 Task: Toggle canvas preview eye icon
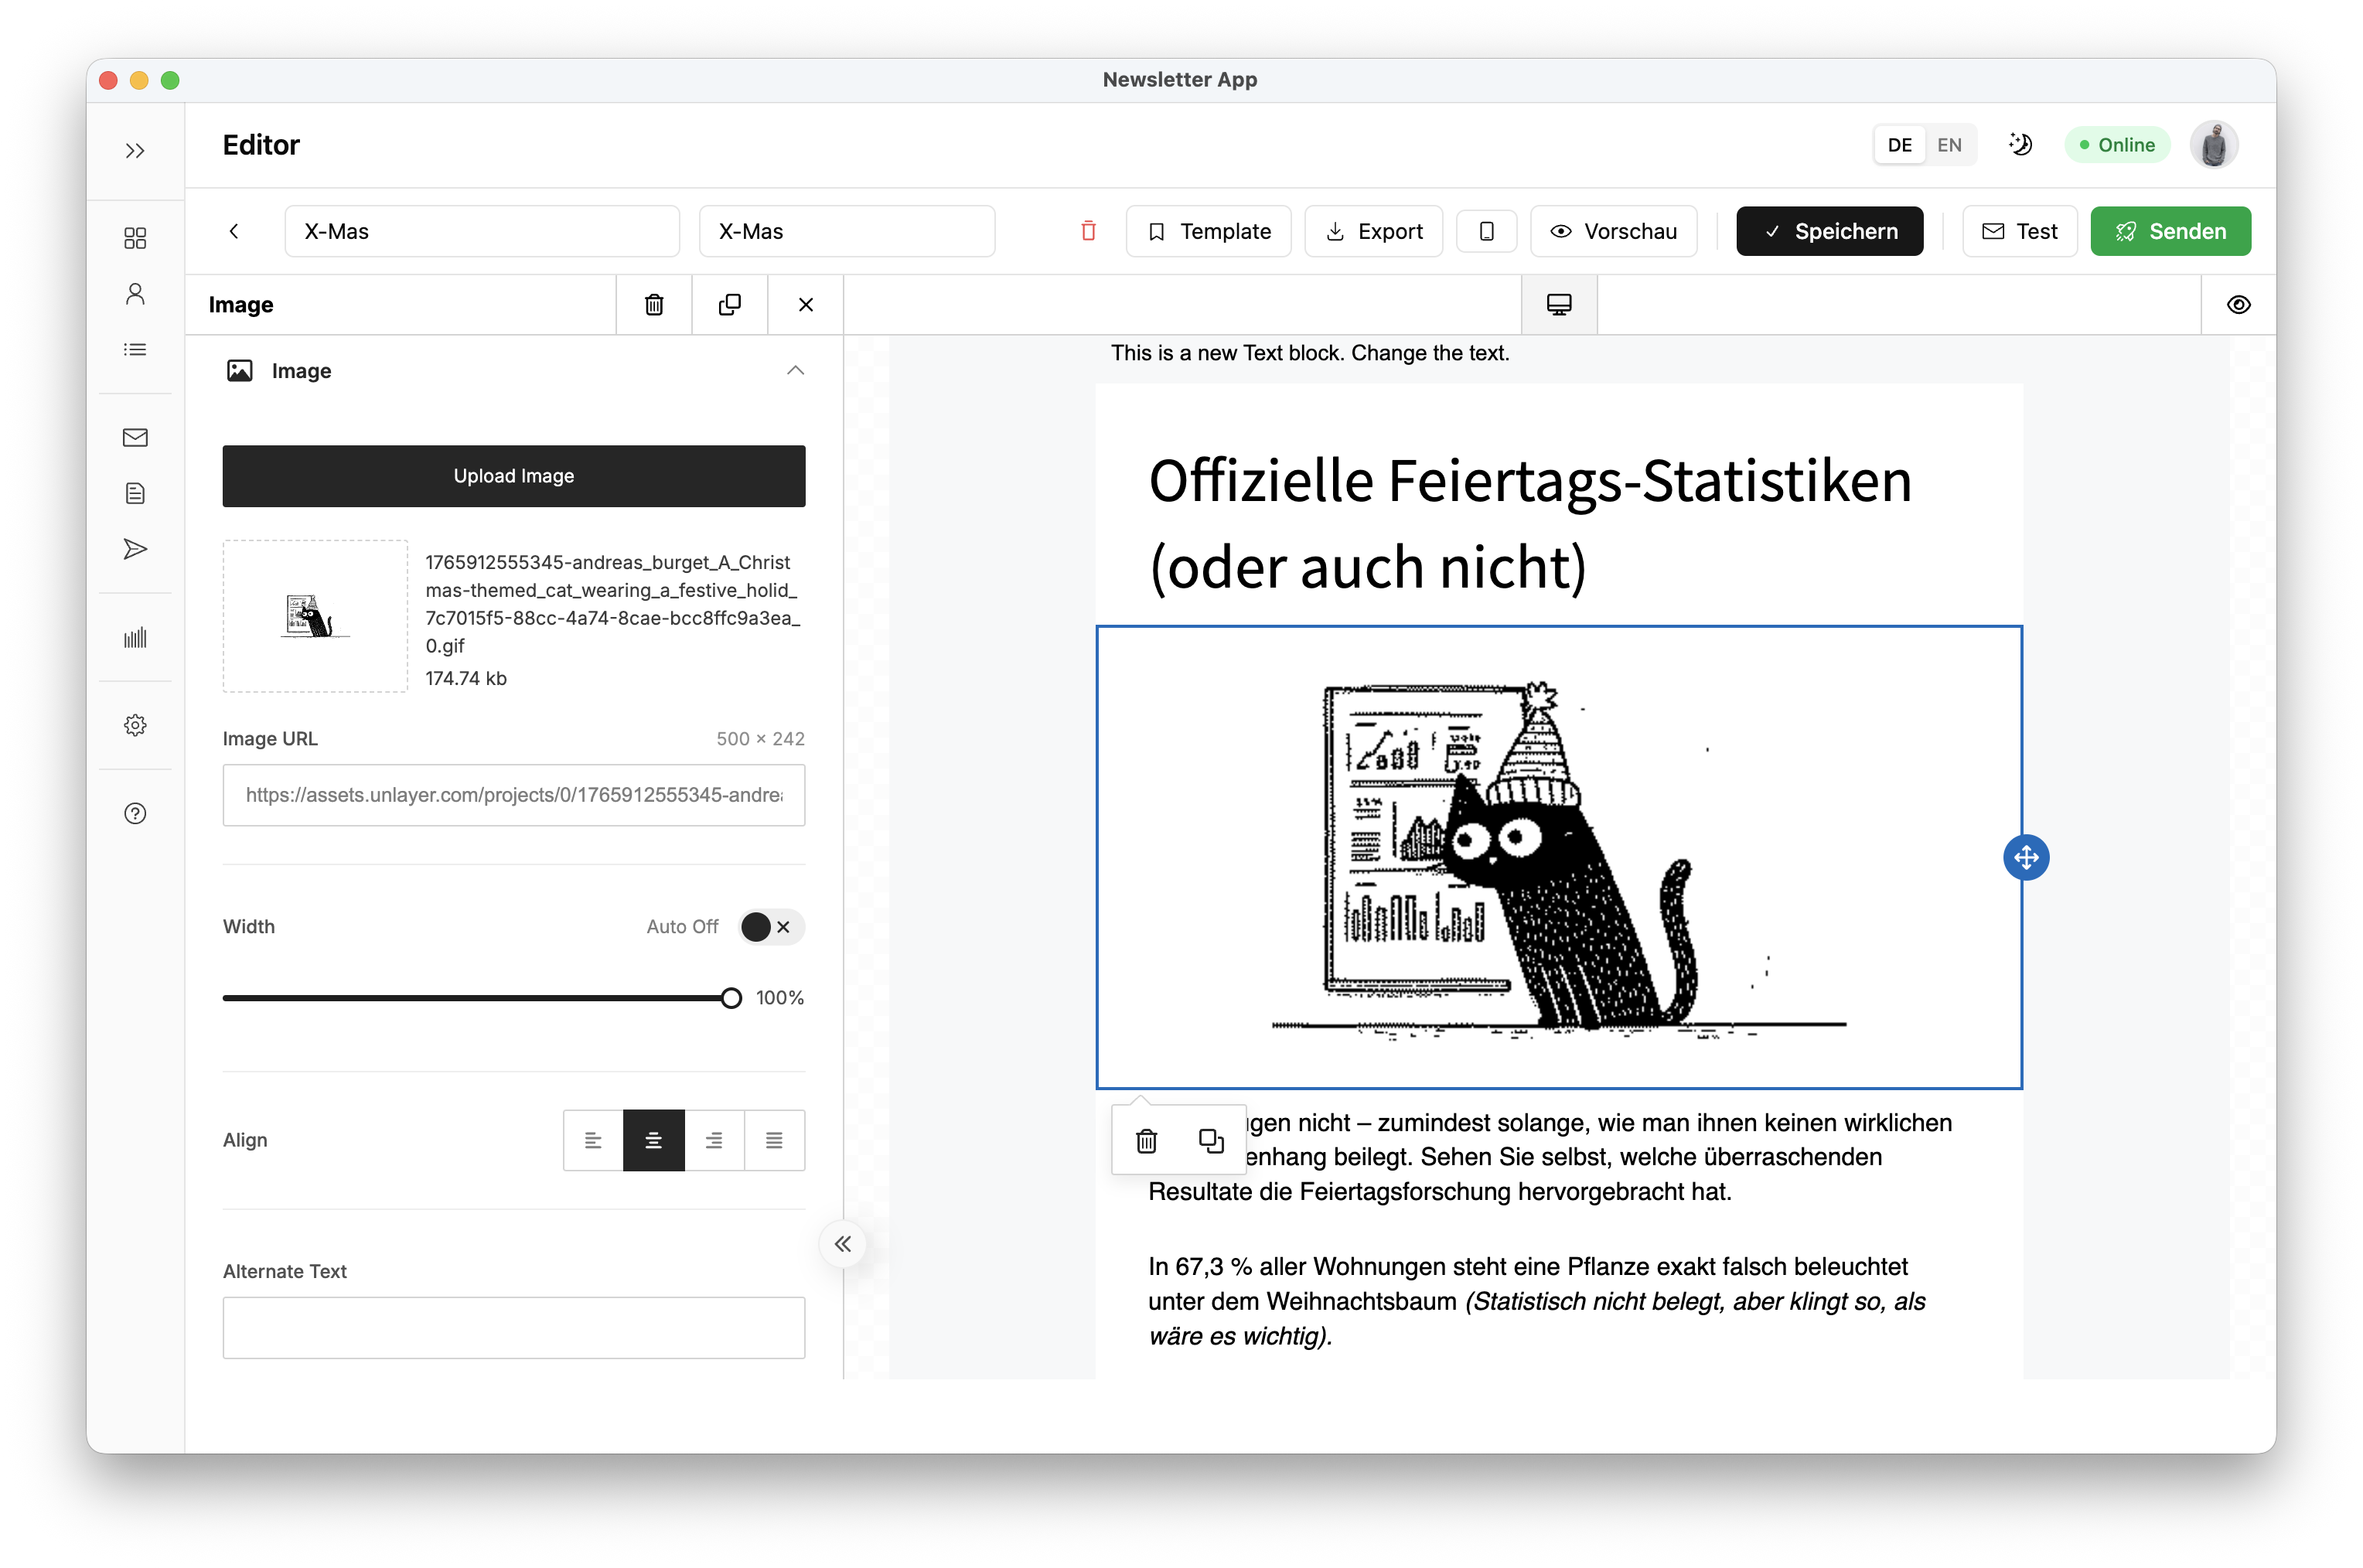click(x=2238, y=304)
